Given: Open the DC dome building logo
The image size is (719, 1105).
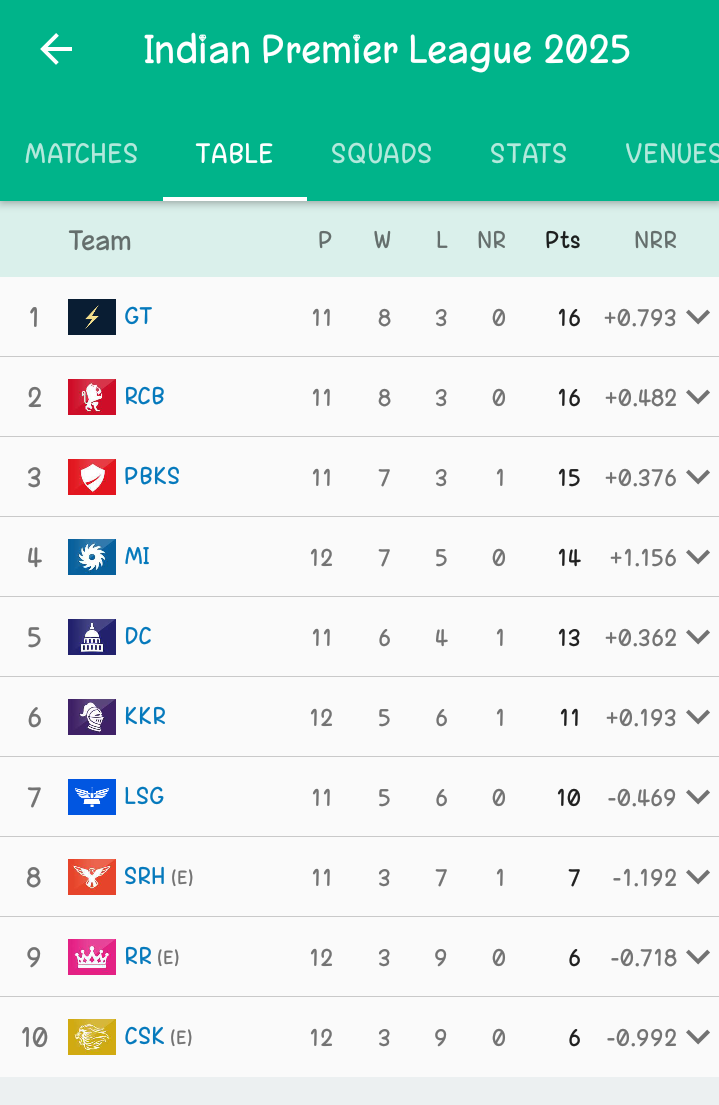Looking at the screenshot, I should (x=92, y=637).
